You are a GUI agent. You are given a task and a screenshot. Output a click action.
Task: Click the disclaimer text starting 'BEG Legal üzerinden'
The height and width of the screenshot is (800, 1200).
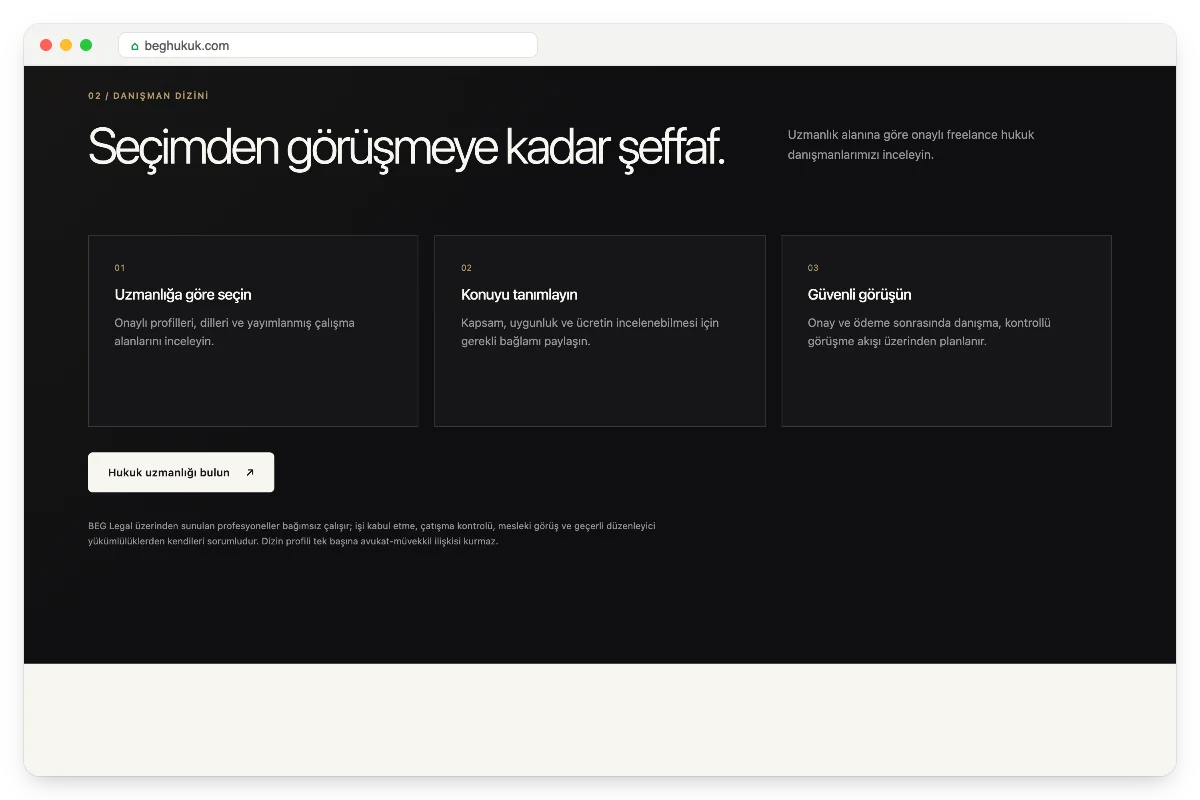[x=372, y=533]
